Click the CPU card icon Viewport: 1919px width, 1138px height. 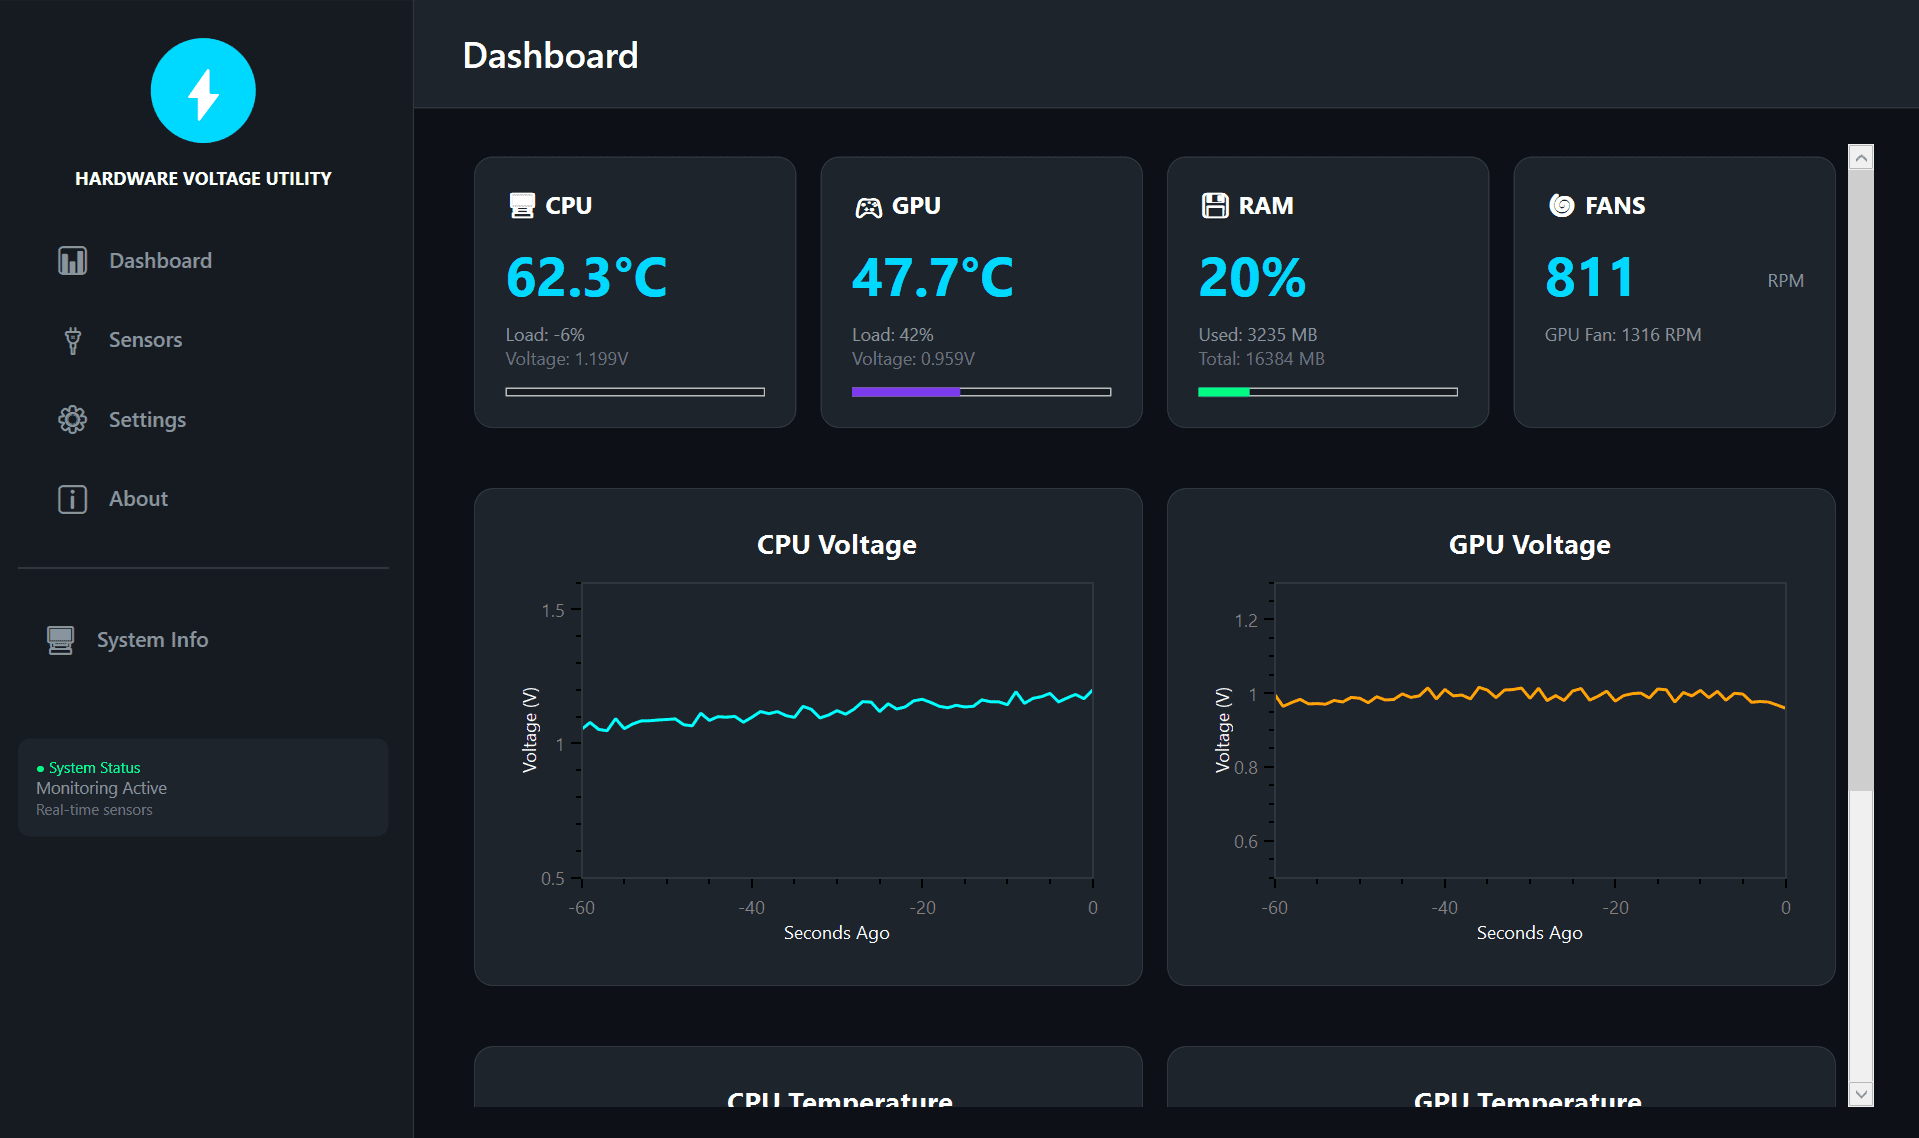pos(522,206)
